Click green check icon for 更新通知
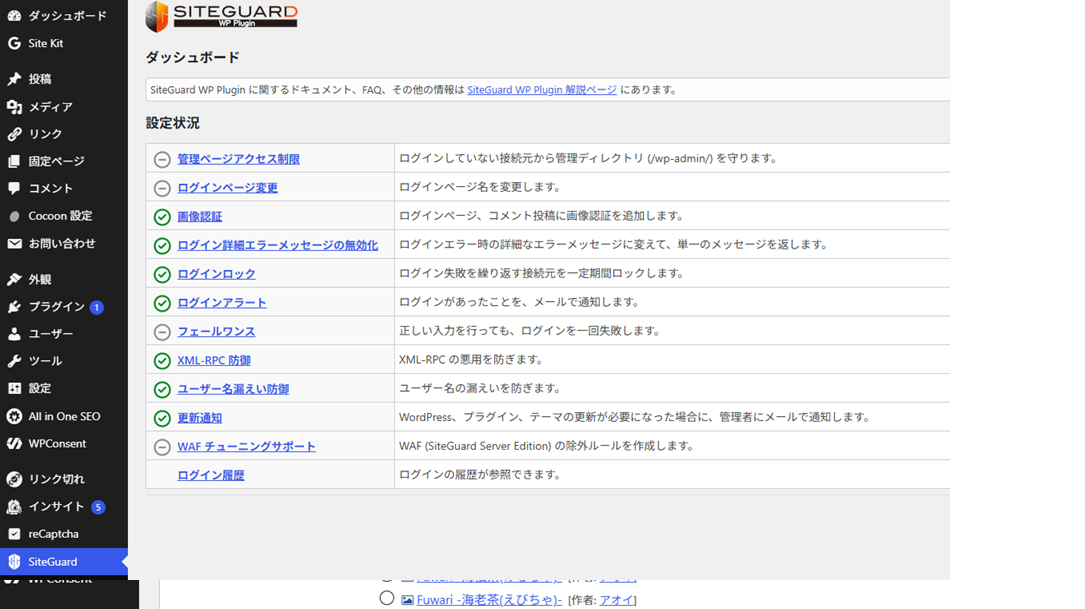1085x609 pixels. tap(162, 418)
